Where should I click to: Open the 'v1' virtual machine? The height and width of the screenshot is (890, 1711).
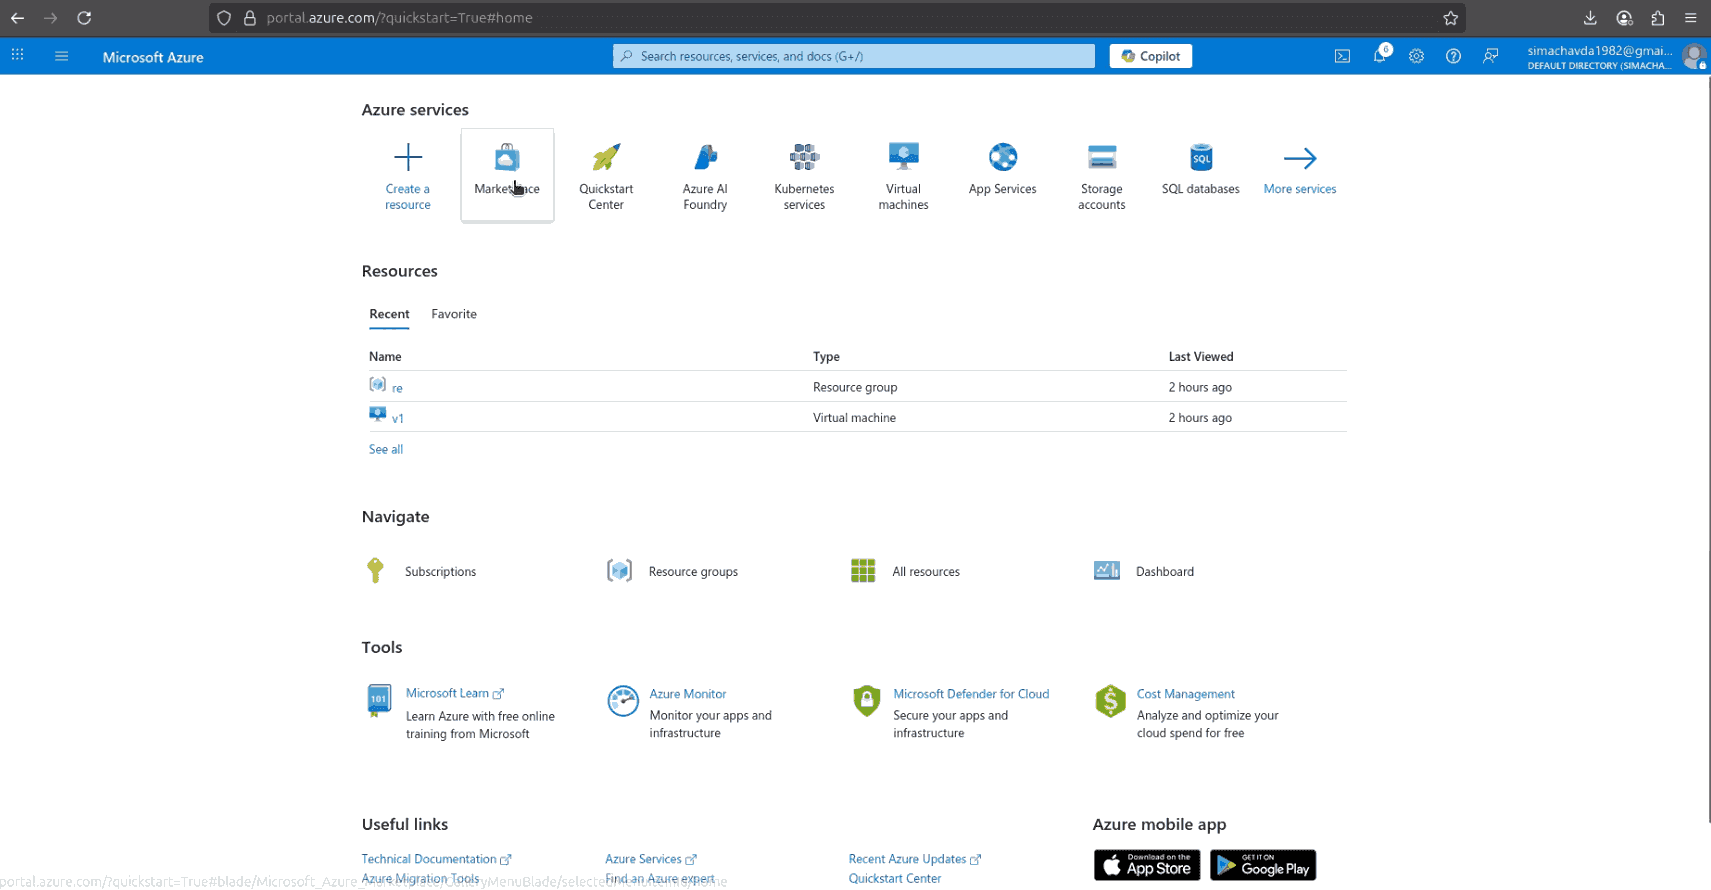pos(398,419)
